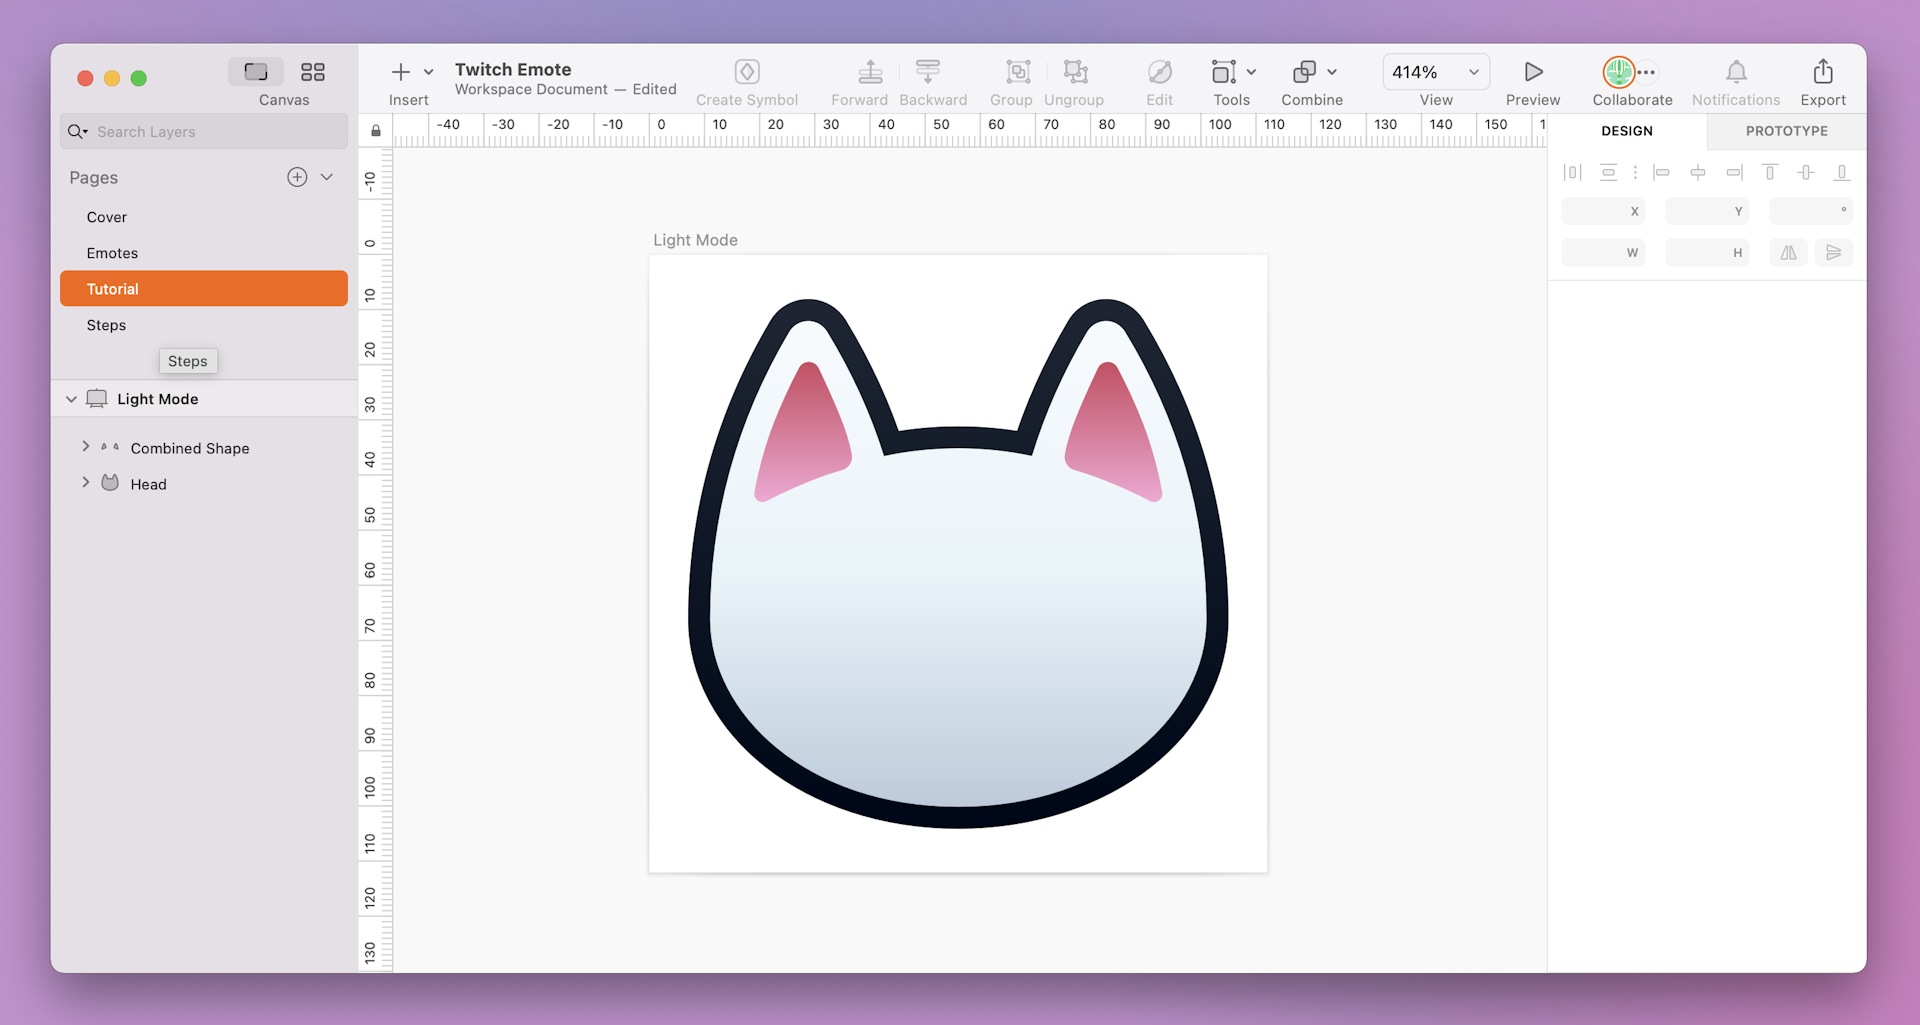Image resolution: width=1920 pixels, height=1025 pixels.
Task: Open the Insert dropdown chevron
Action: coord(429,71)
